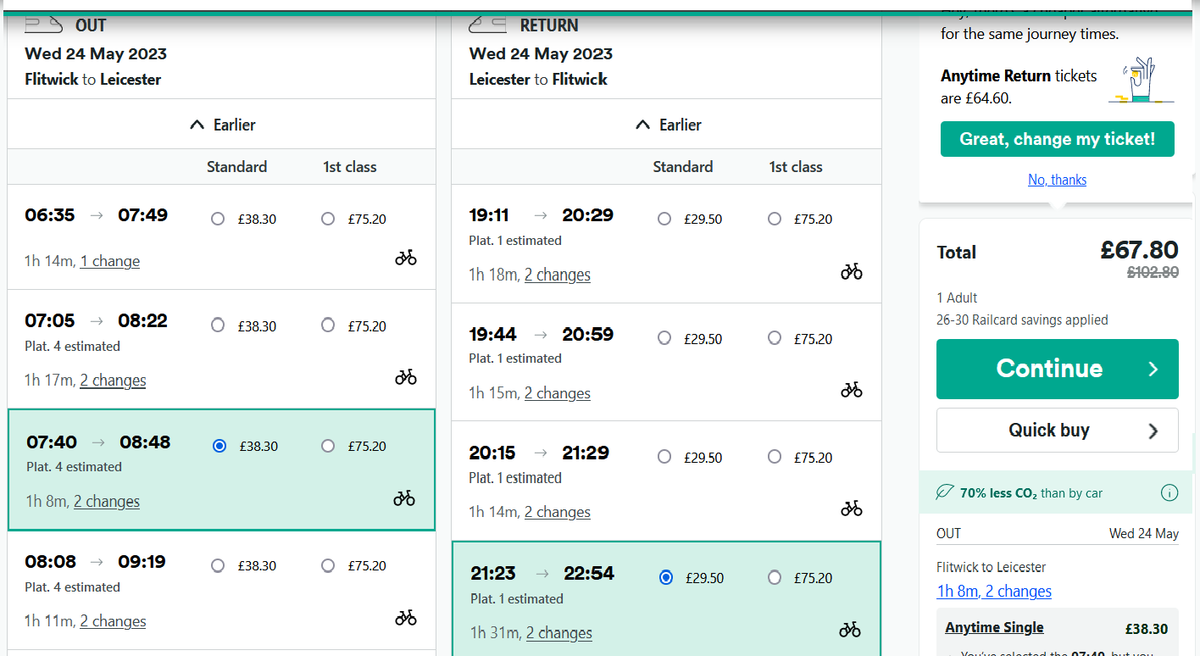The image size is (1200, 656).
Task: Select 1st class £75.20 for 08:08 departure
Action: coord(328,566)
